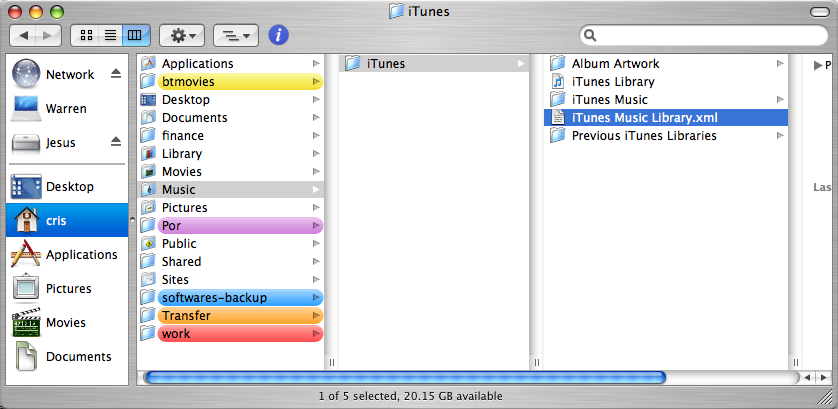
Task: Select iTunes folder in second column
Action: [433, 64]
